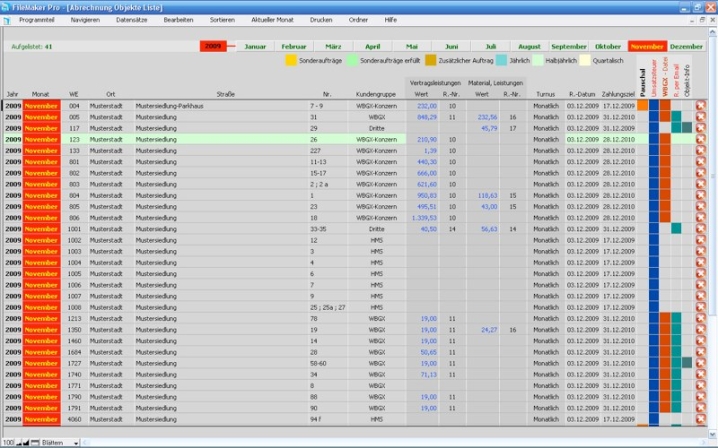Toggle Pauschal orange cell for WE 004
The height and width of the screenshot is (448, 718).
643,105
